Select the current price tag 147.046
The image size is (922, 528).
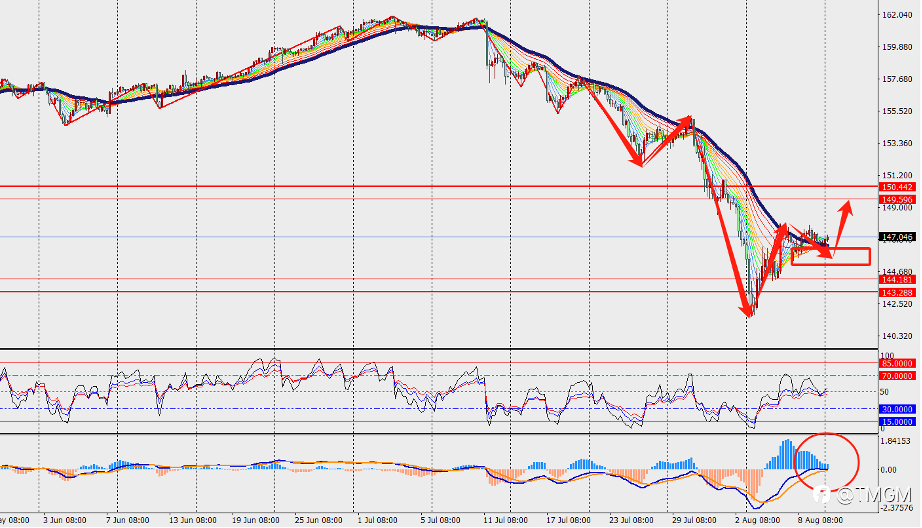click(897, 237)
